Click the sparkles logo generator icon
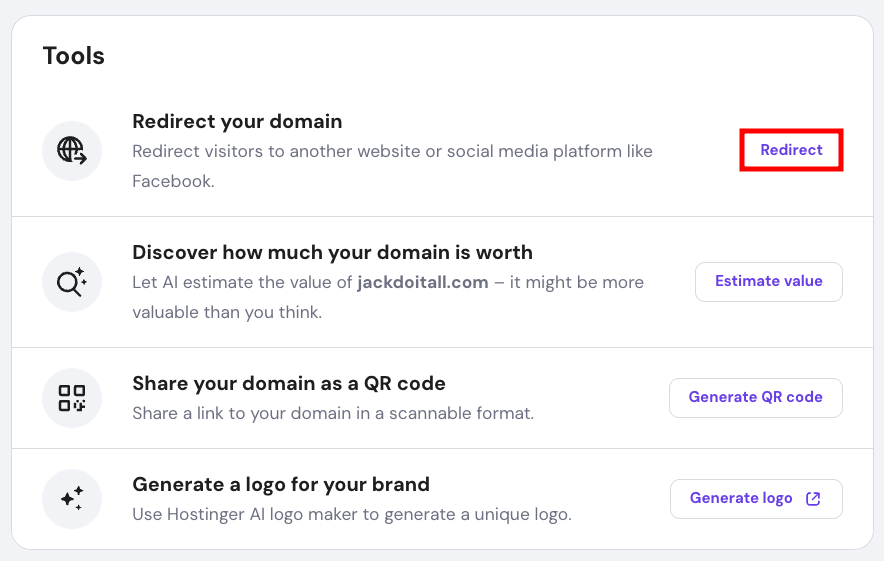The width and height of the screenshot is (884, 561). click(72, 499)
